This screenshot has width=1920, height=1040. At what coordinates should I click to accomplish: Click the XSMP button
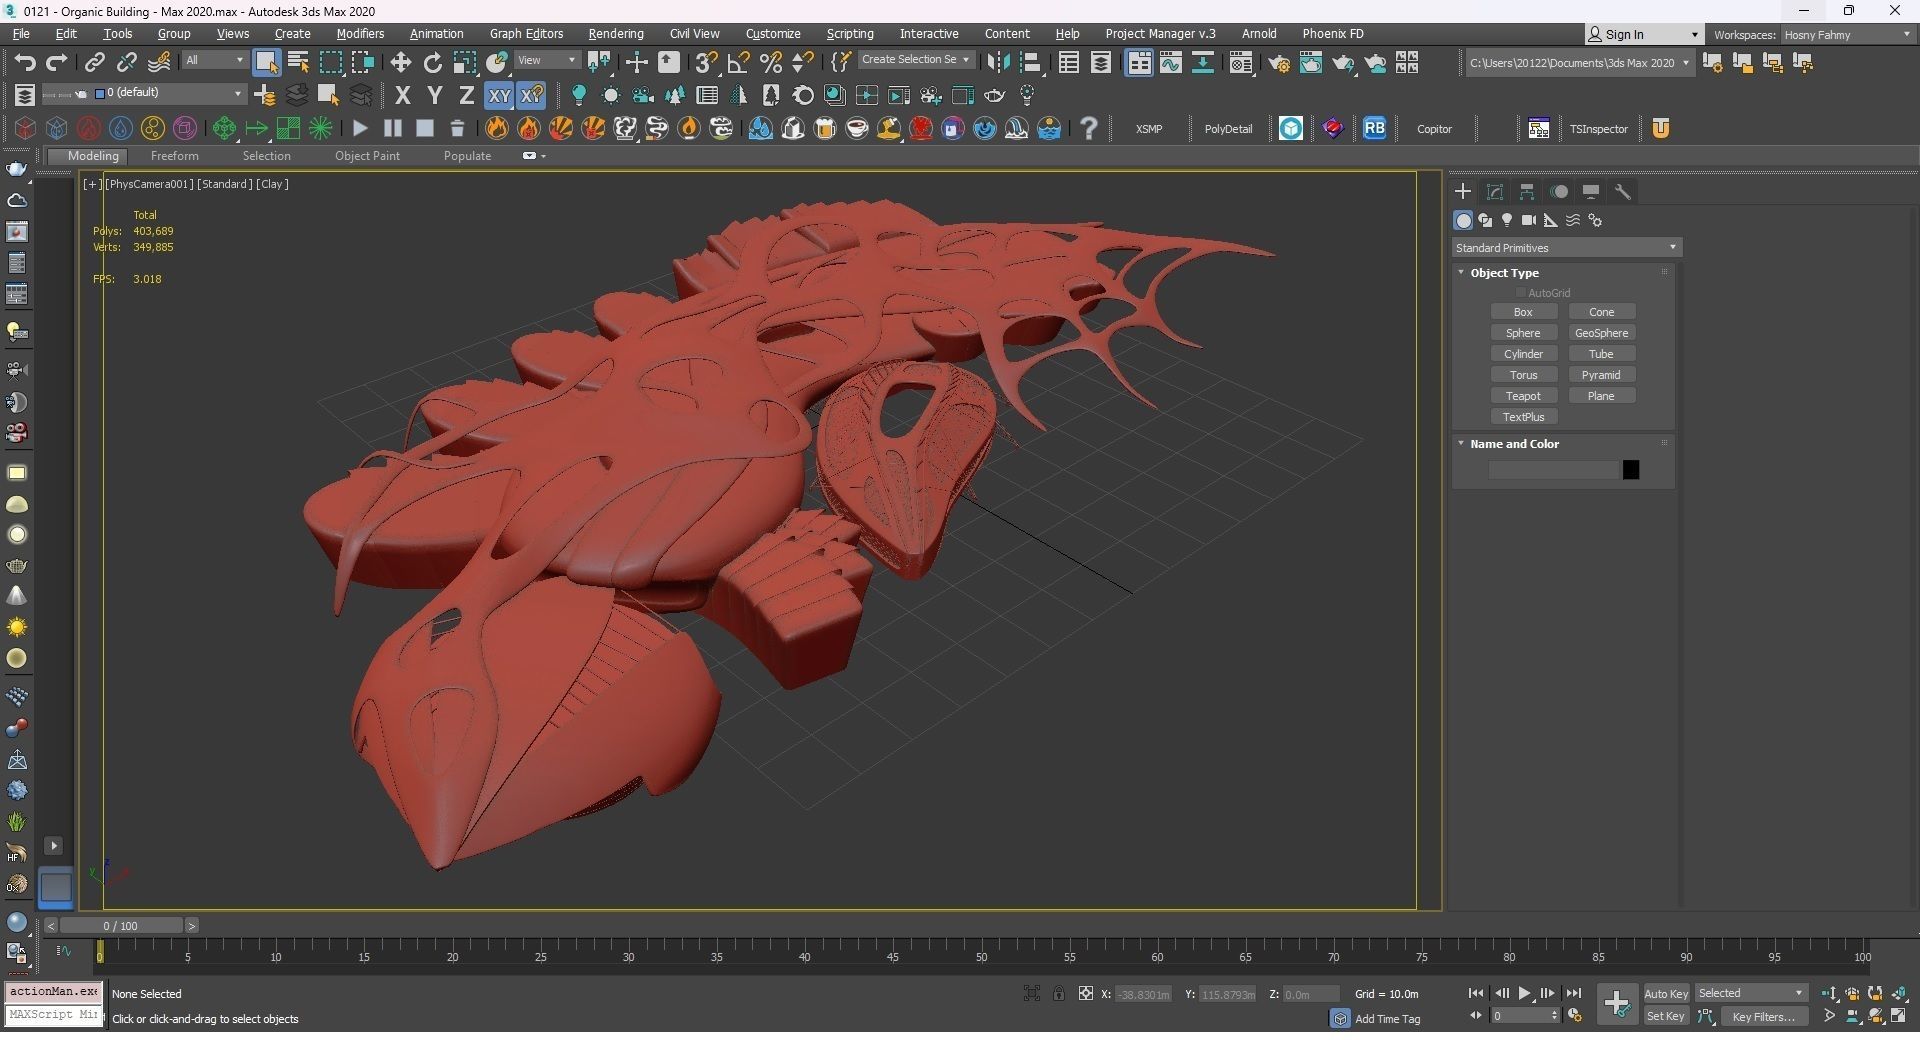pos(1149,129)
